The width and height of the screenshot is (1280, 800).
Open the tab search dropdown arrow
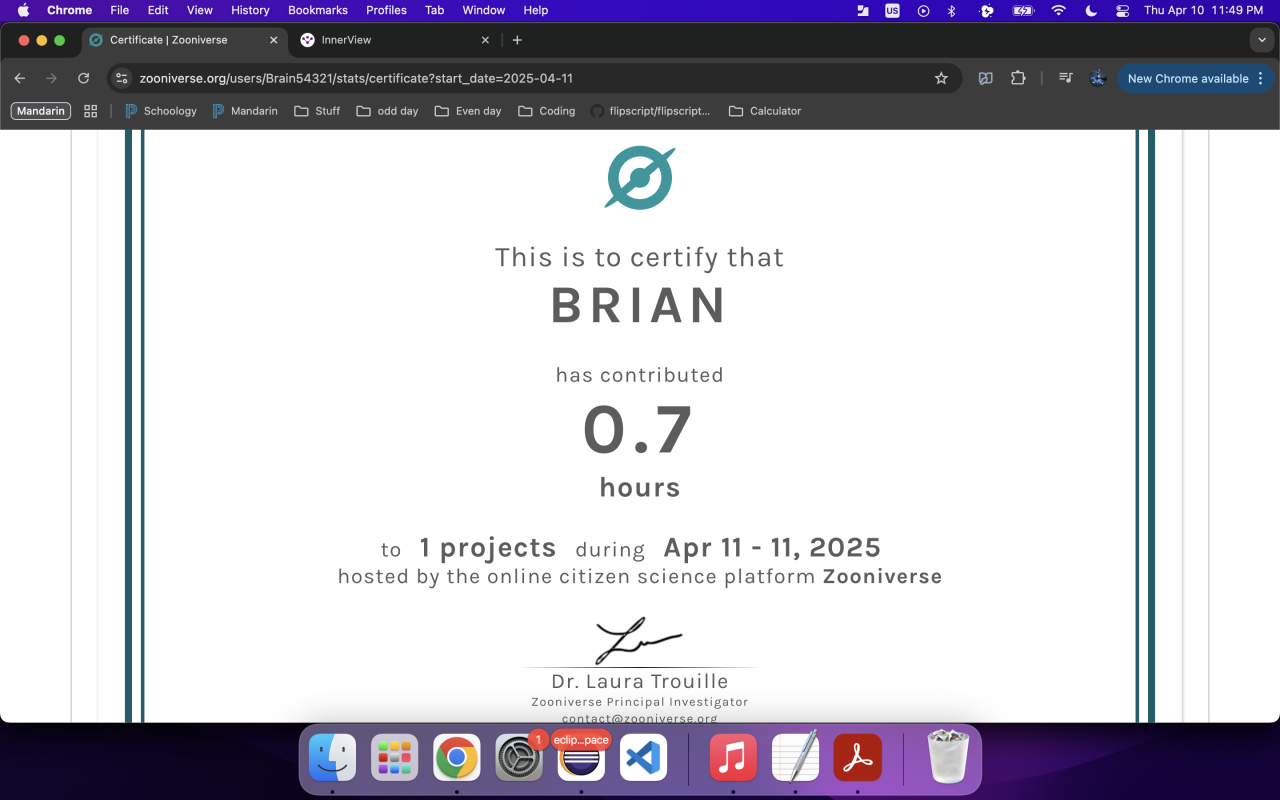[x=1260, y=40]
